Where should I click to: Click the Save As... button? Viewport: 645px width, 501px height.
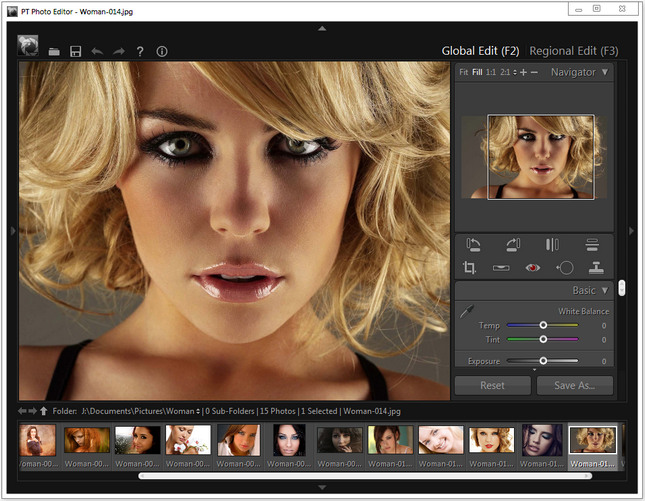coord(574,385)
